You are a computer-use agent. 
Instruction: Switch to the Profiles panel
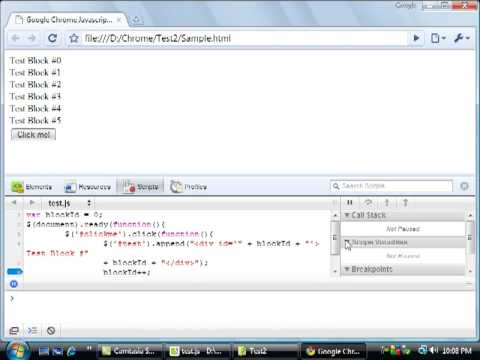(189, 187)
